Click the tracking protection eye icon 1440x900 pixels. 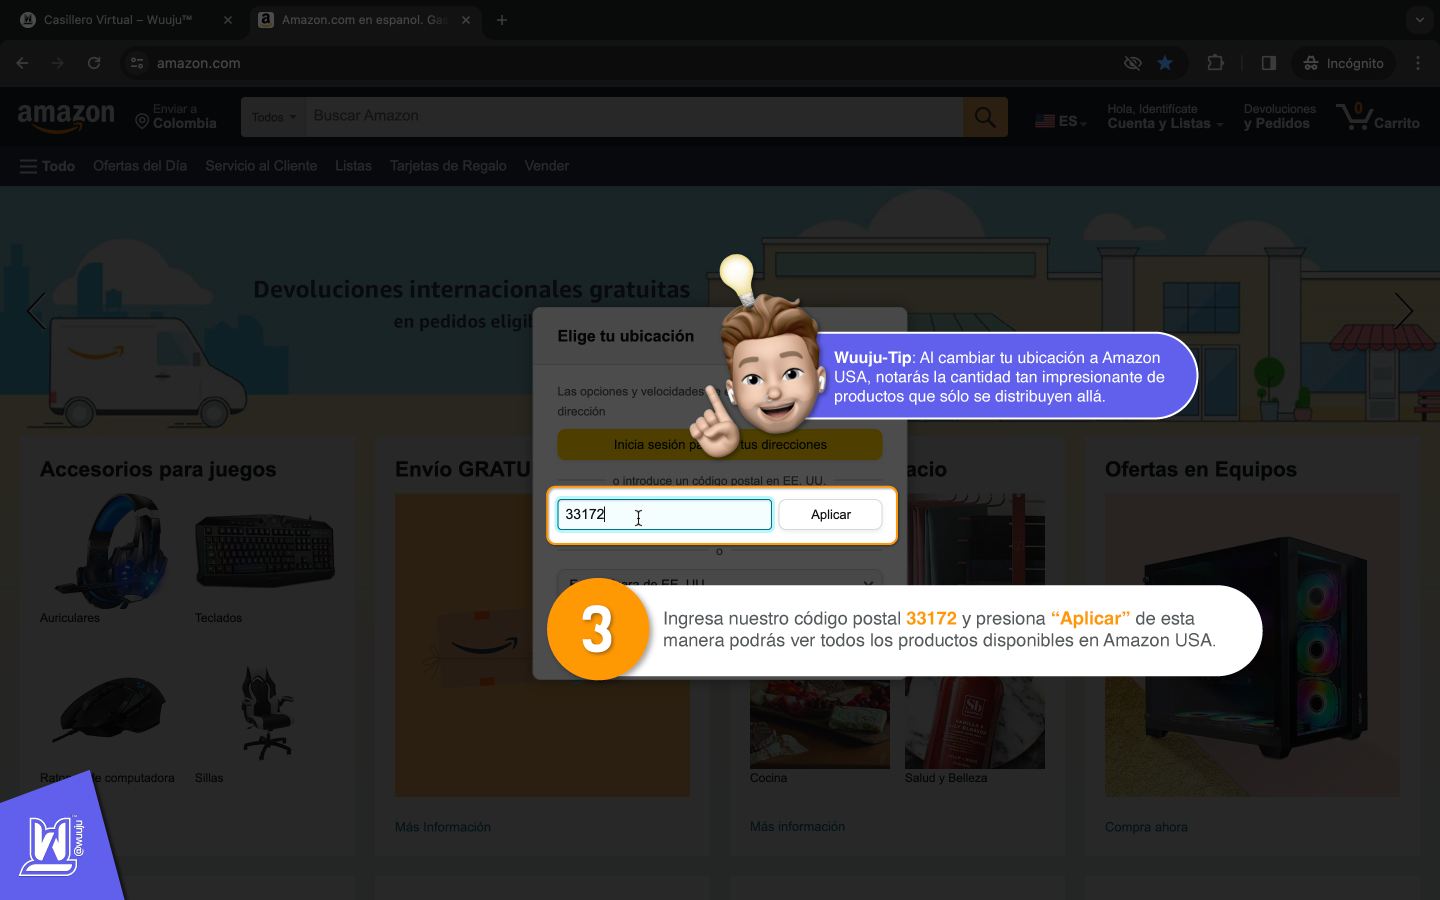coord(1132,63)
